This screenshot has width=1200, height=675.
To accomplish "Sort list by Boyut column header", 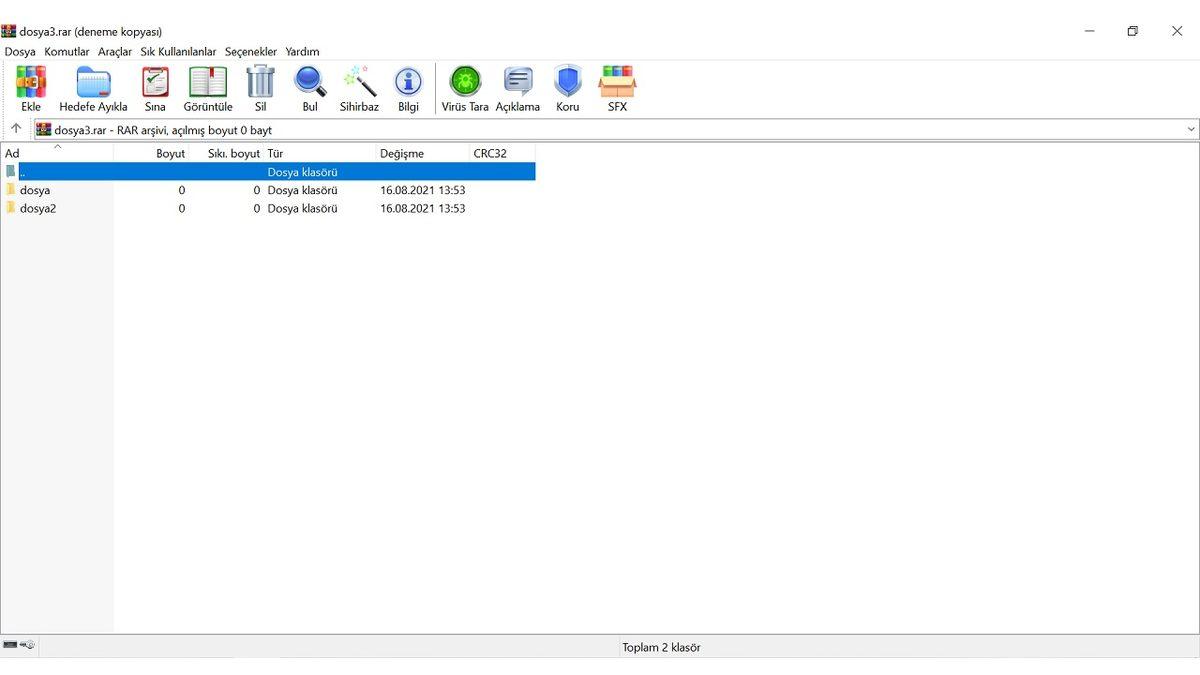I will point(170,154).
